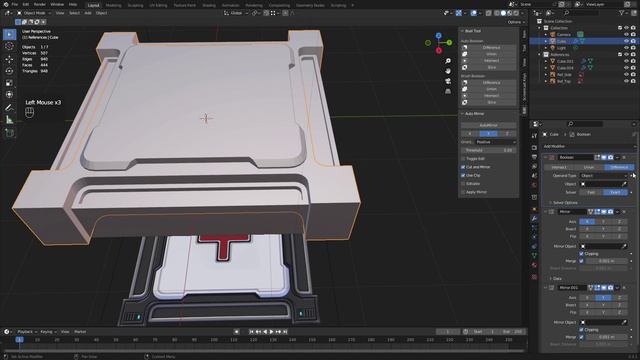The height and width of the screenshot is (360, 640).
Task: Open the File menu
Action: click(x=15, y=4)
